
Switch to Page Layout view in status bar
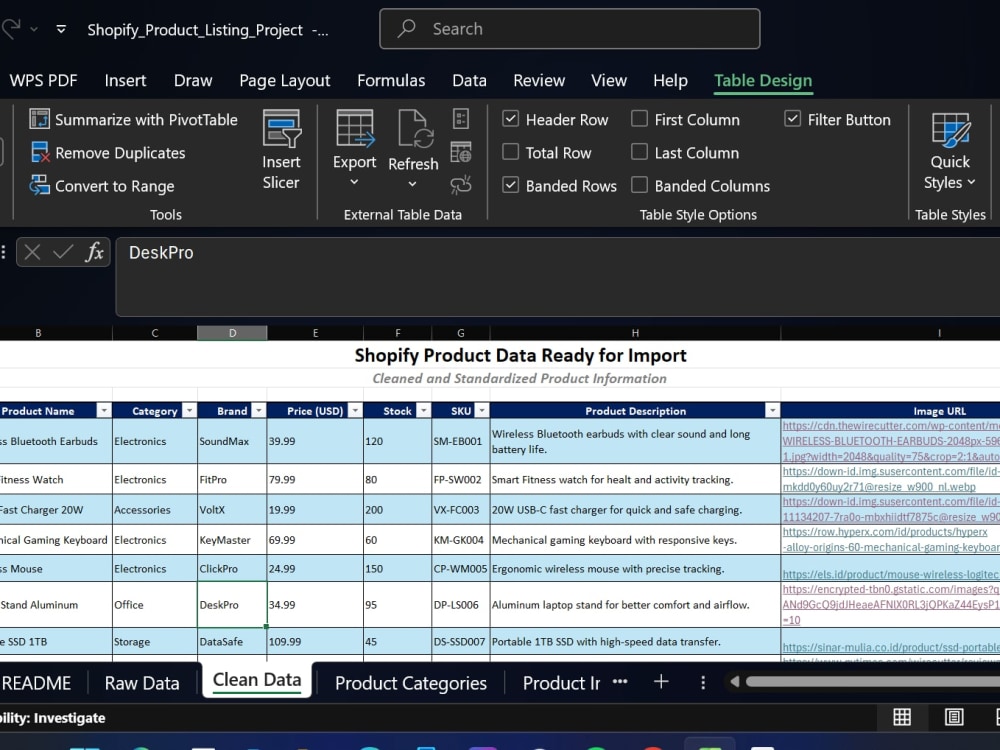(x=954, y=717)
